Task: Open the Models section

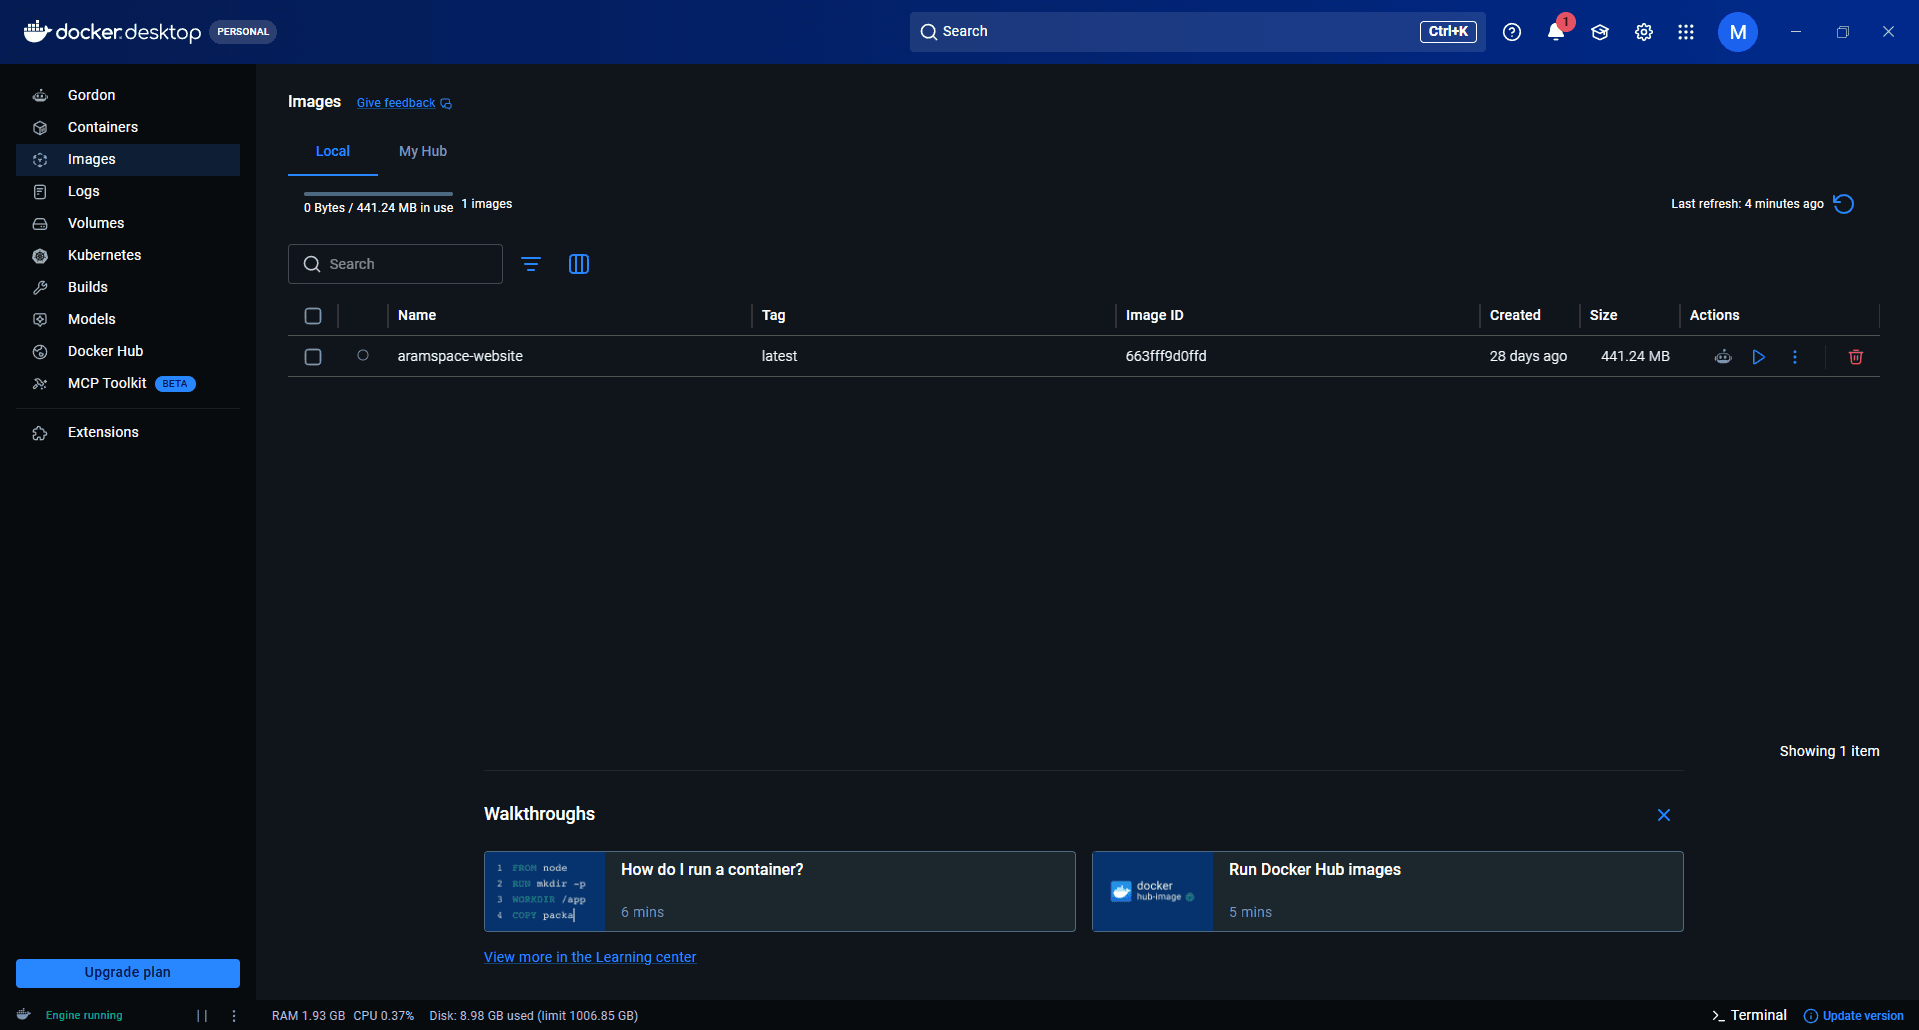Action: pyautogui.click(x=128, y=319)
